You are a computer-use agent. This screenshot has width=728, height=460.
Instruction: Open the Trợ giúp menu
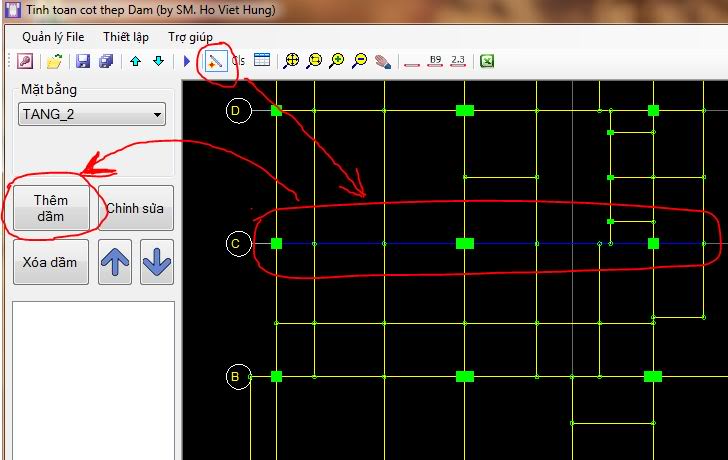pyautogui.click(x=190, y=37)
